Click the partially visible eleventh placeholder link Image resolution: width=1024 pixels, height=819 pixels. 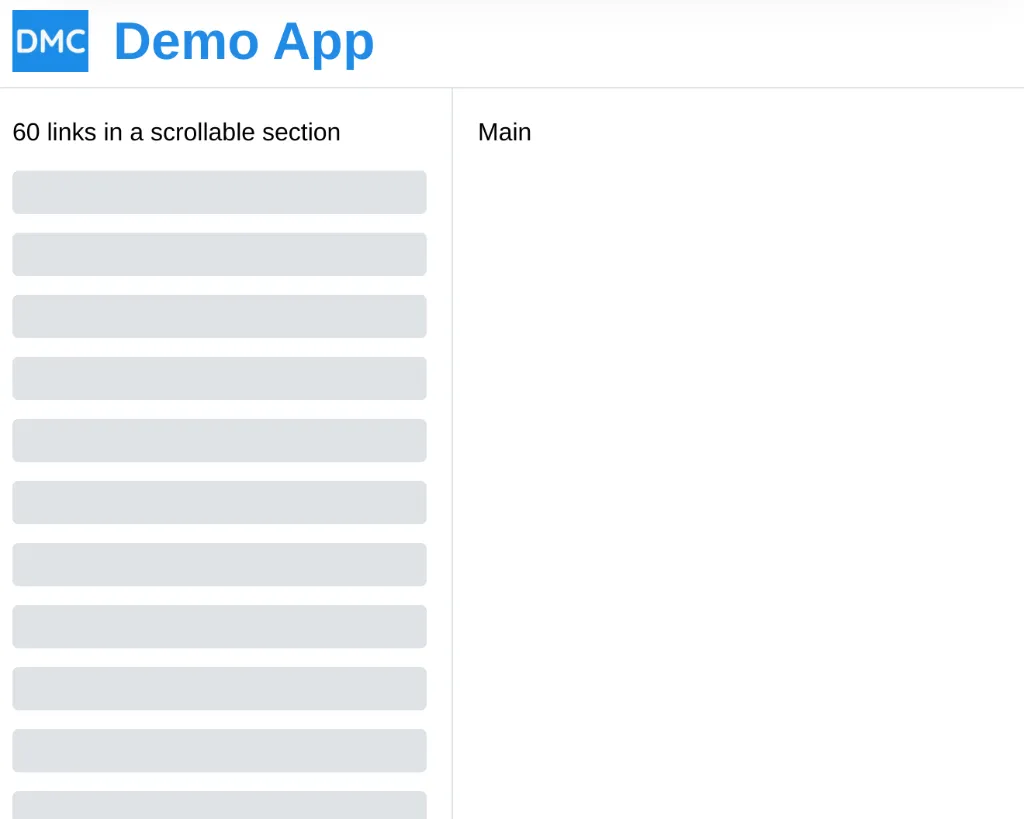click(219, 805)
